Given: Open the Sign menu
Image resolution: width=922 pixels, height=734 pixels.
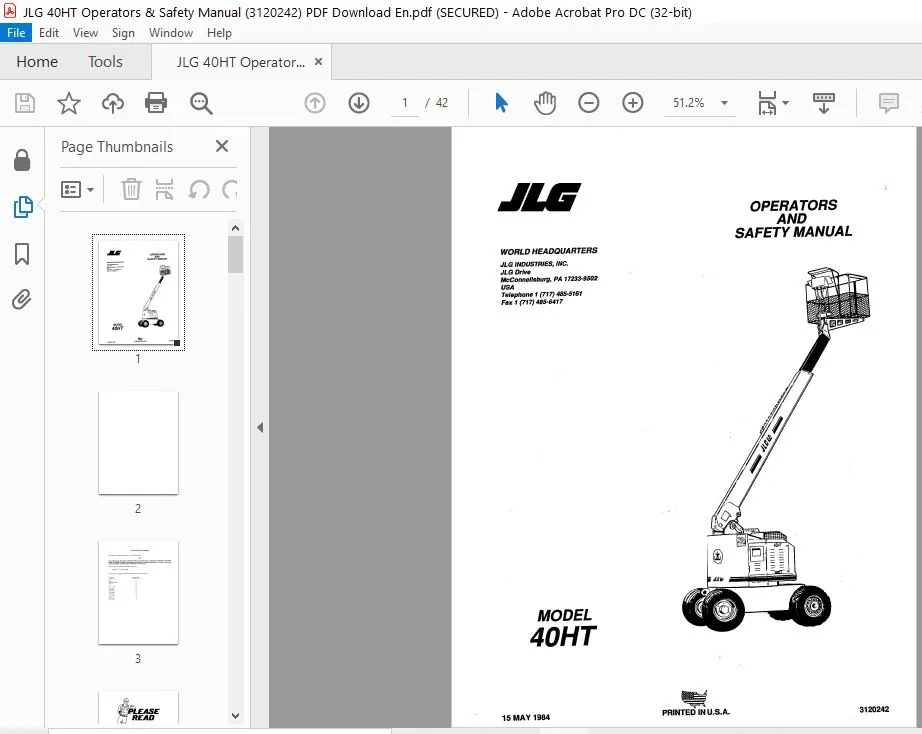Looking at the screenshot, I should (123, 33).
